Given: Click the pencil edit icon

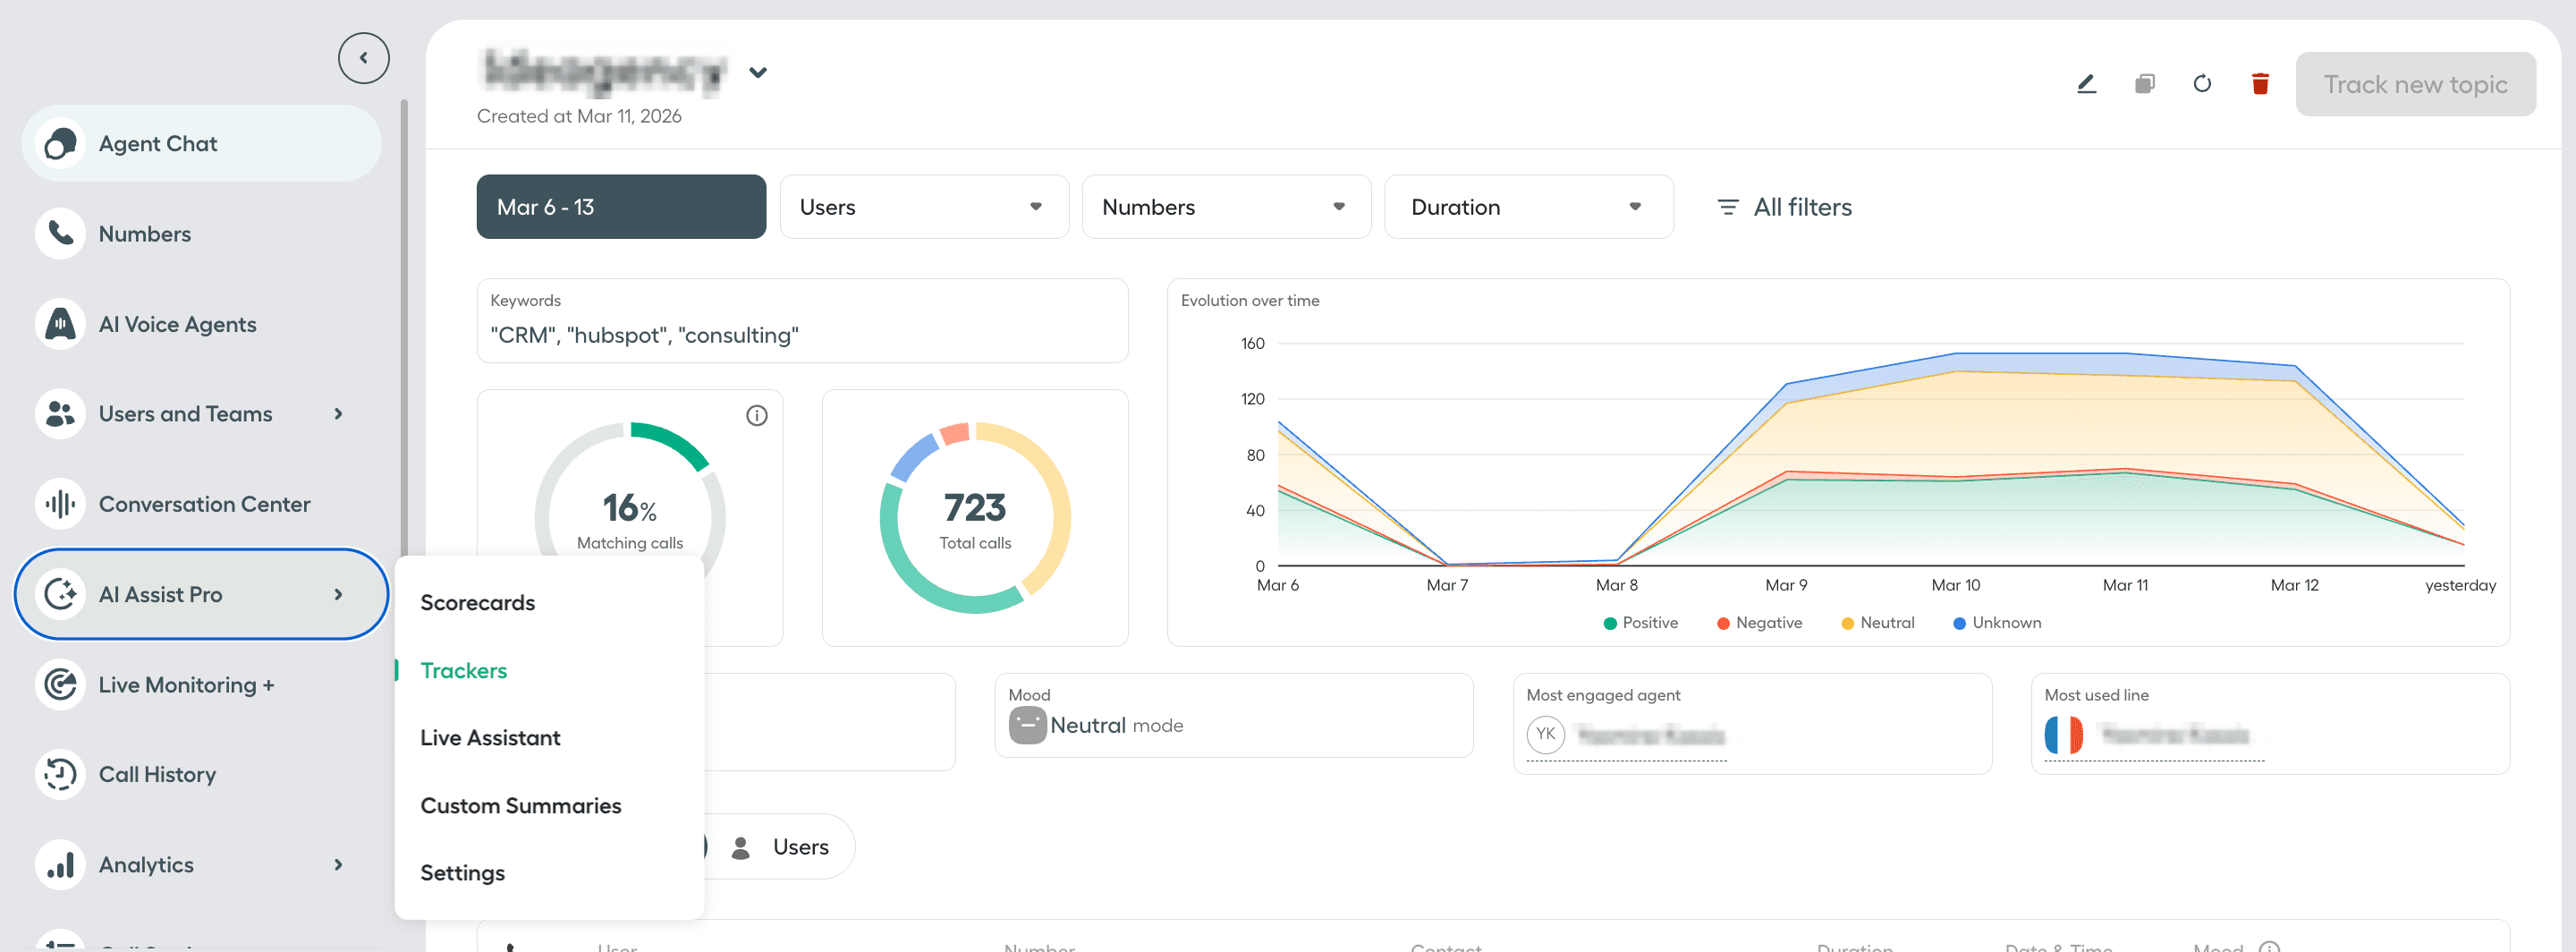Looking at the screenshot, I should pyautogui.click(x=2086, y=84).
